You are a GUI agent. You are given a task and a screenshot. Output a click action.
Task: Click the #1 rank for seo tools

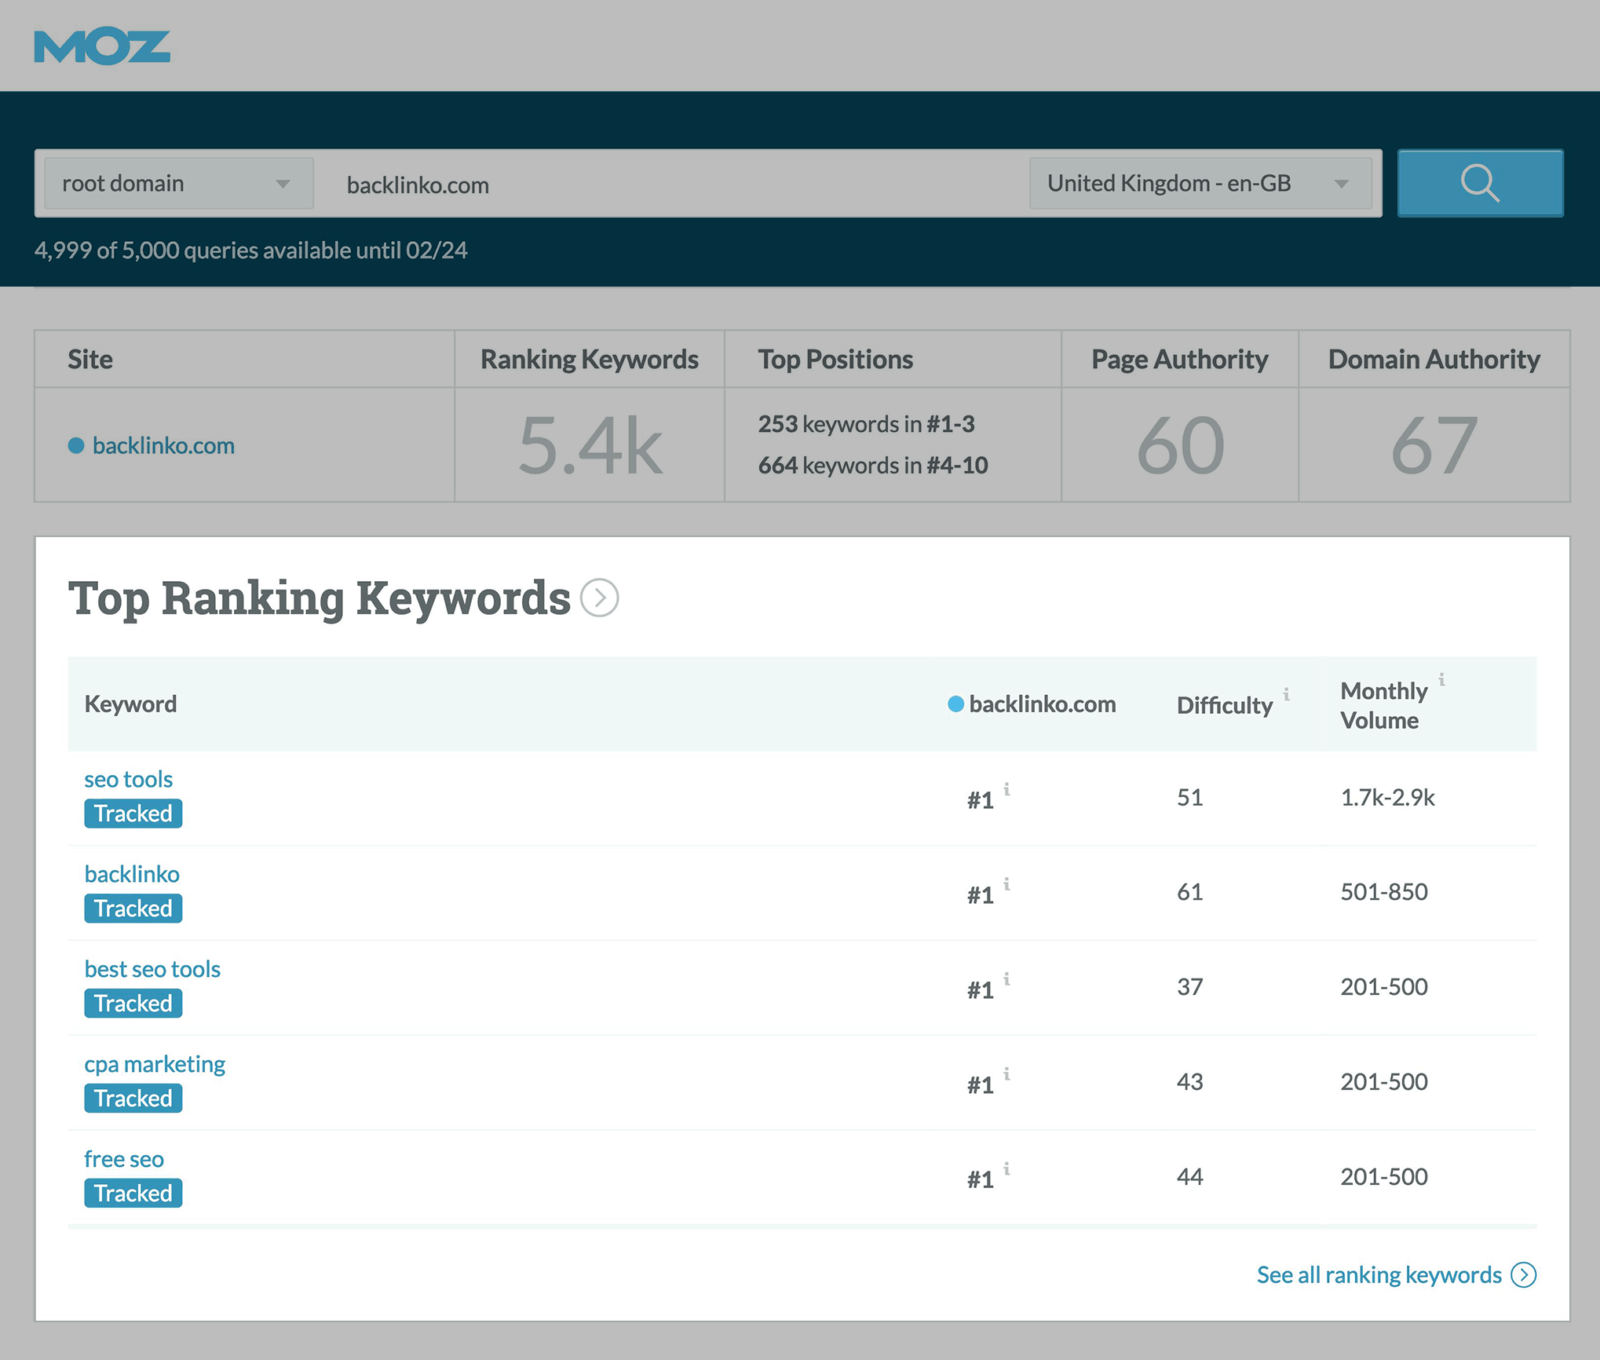coord(980,800)
